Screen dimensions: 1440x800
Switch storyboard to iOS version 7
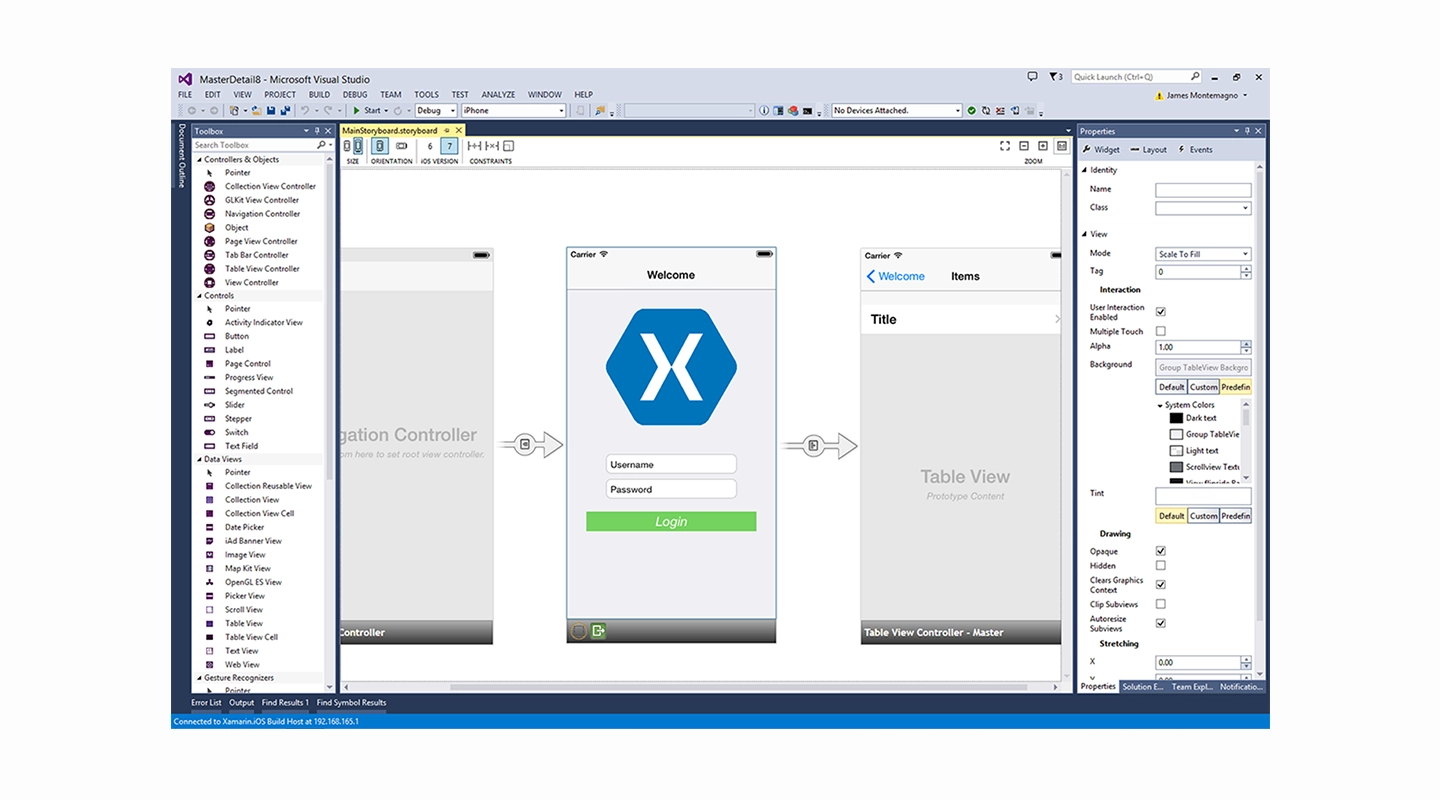[449, 146]
